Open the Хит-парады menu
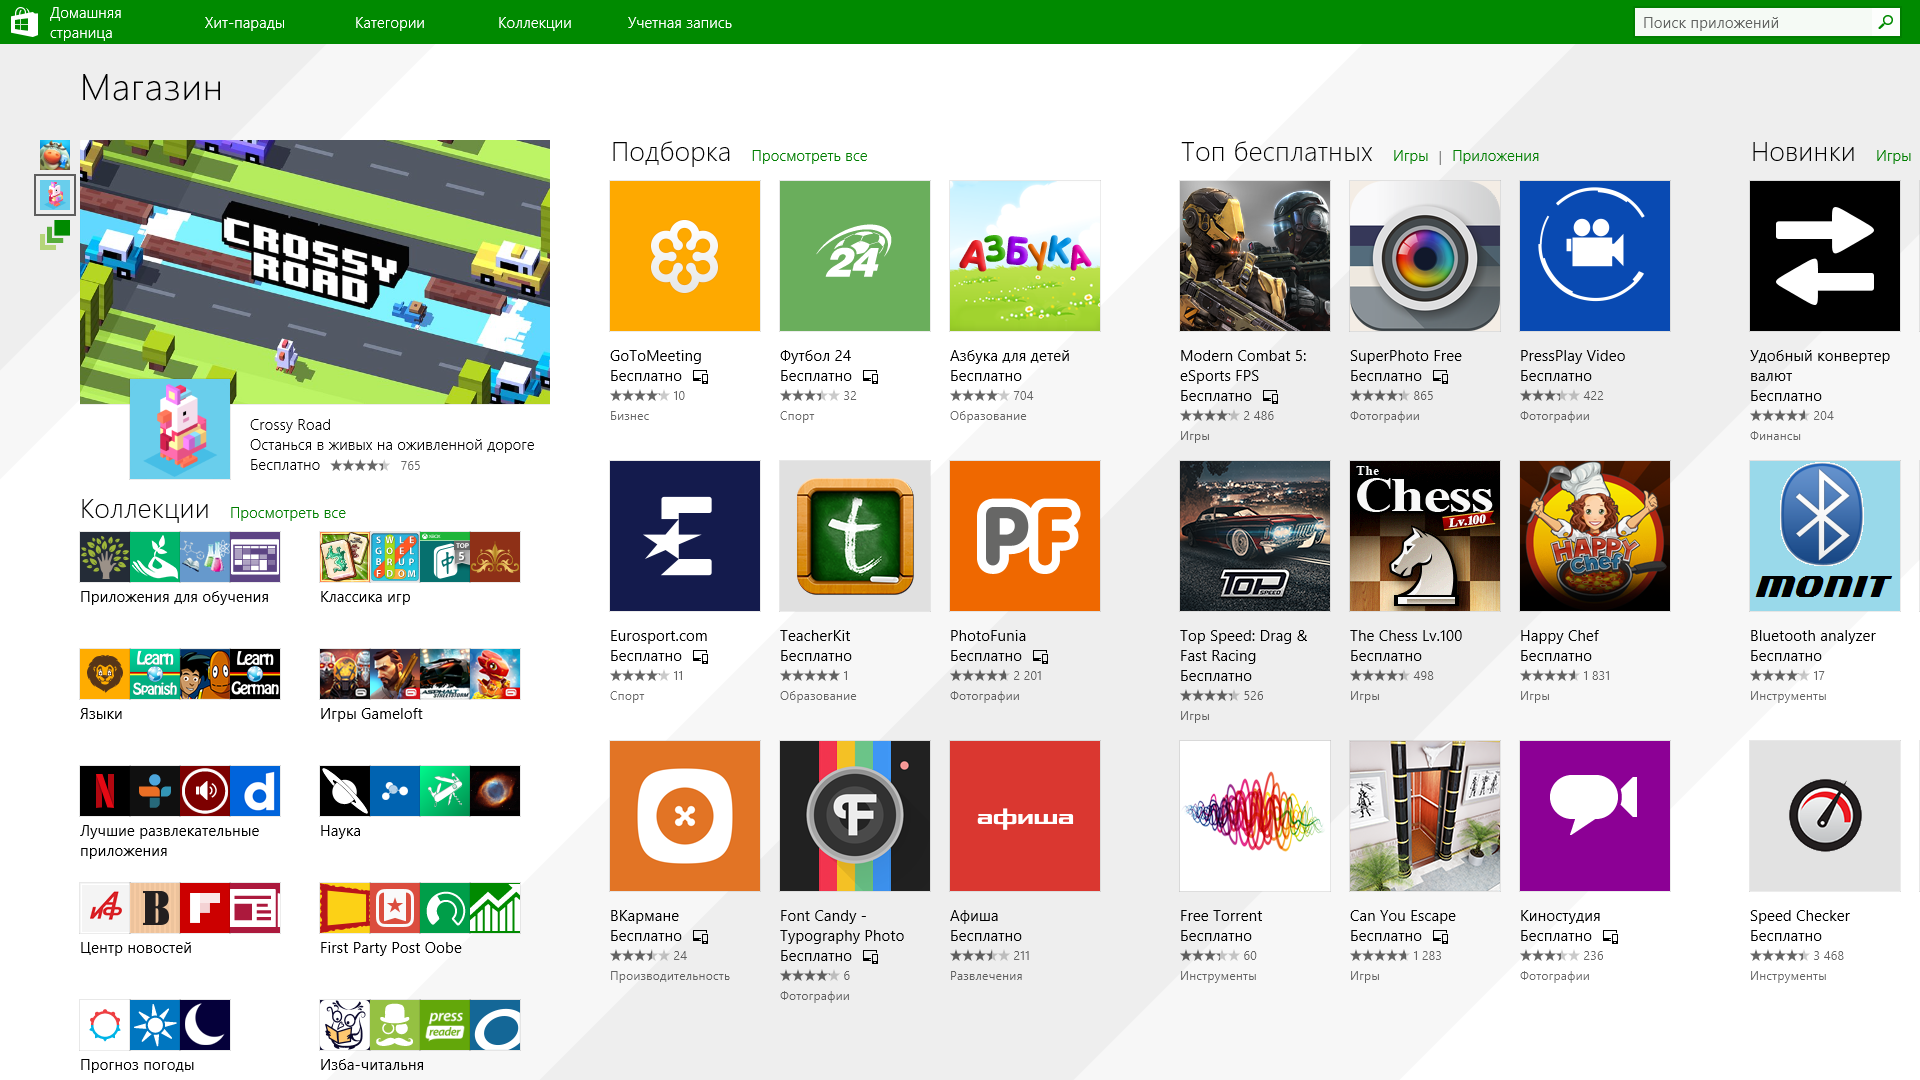The image size is (1920, 1080). pos(244,22)
